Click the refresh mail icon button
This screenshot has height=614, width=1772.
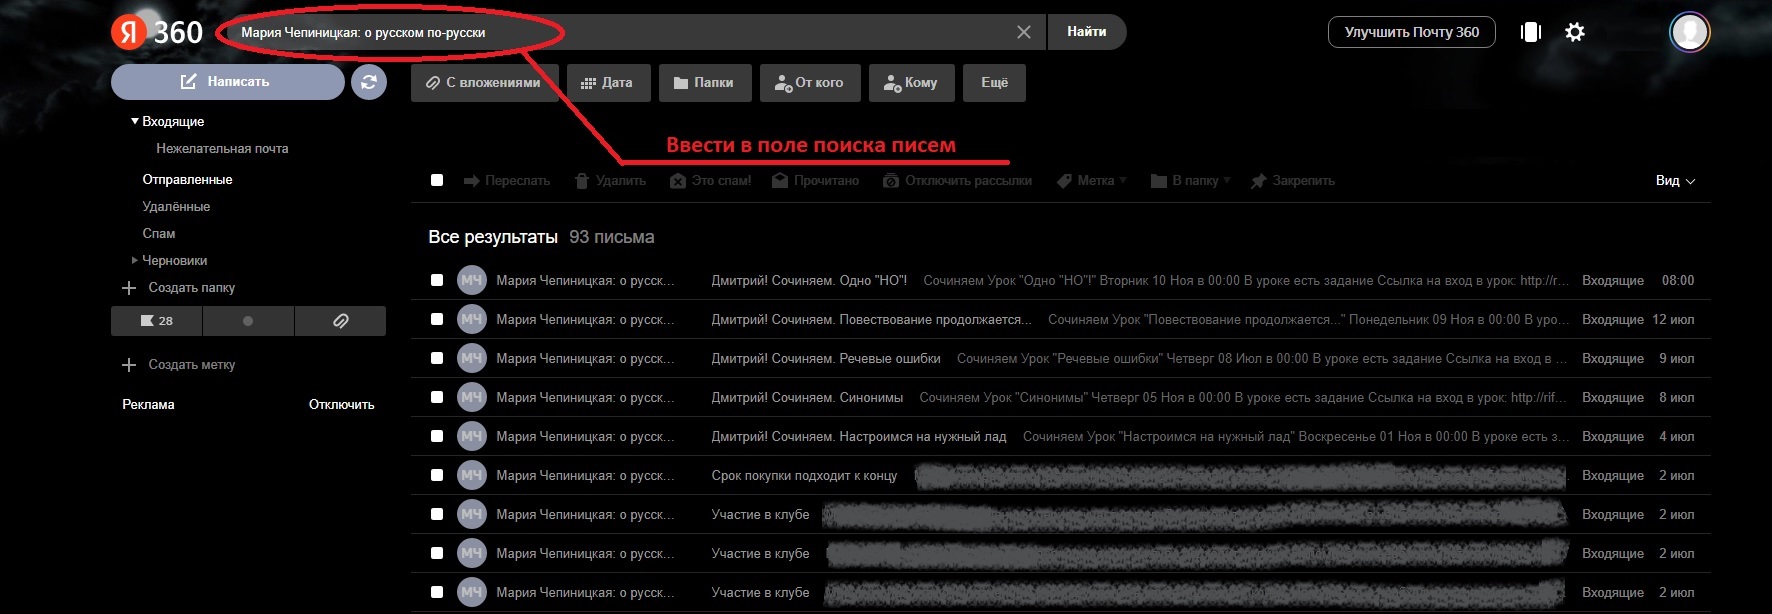point(368,82)
